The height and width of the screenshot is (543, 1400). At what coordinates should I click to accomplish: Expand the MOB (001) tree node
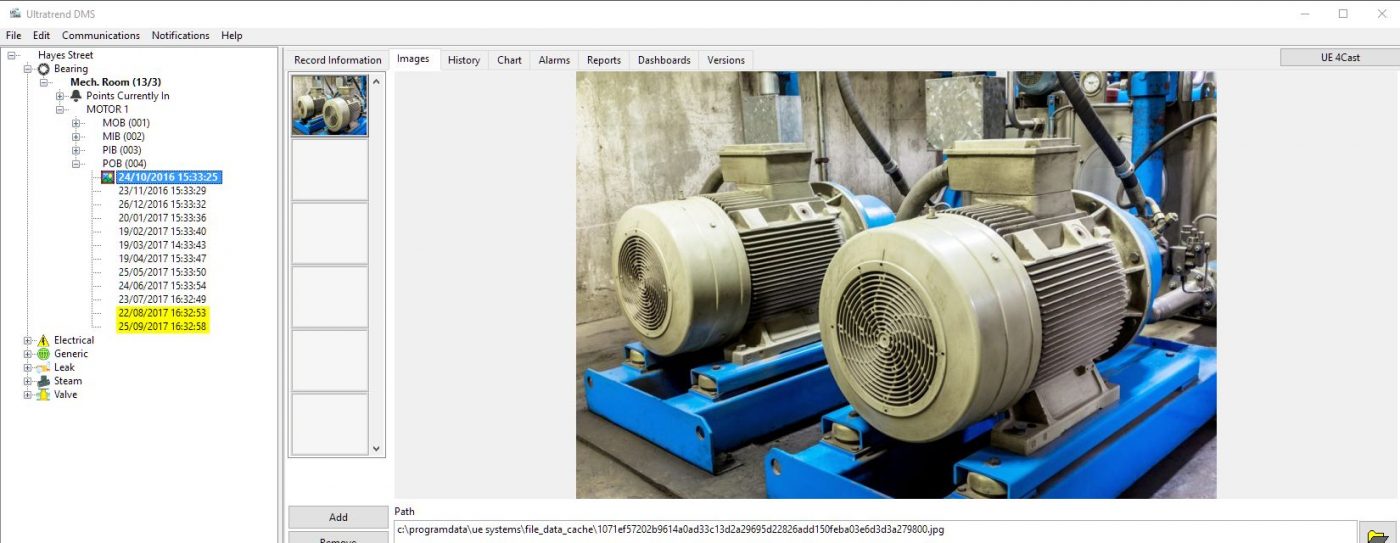coord(77,123)
